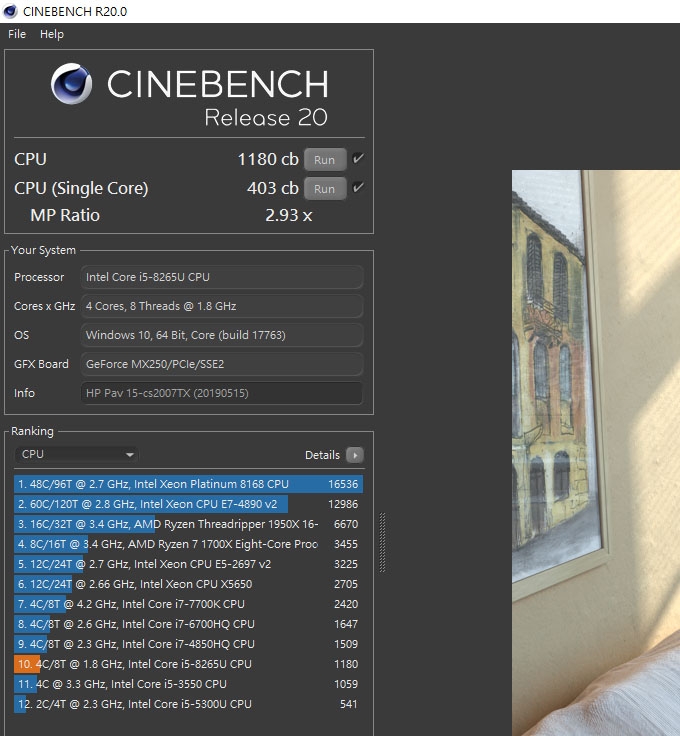Image resolution: width=680 pixels, height=736 pixels.
Task: Toggle the CPU test checkbox
Action: pos(358,159)
